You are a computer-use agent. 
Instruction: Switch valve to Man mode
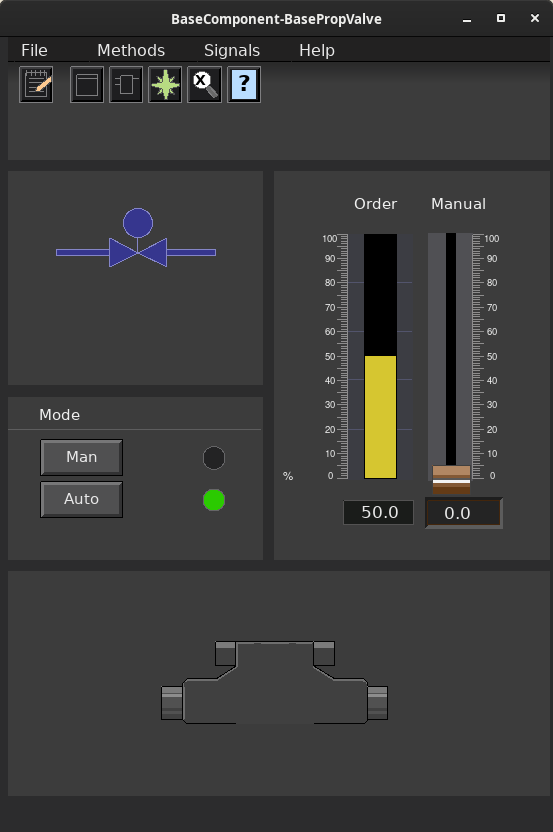click(81, 457)
